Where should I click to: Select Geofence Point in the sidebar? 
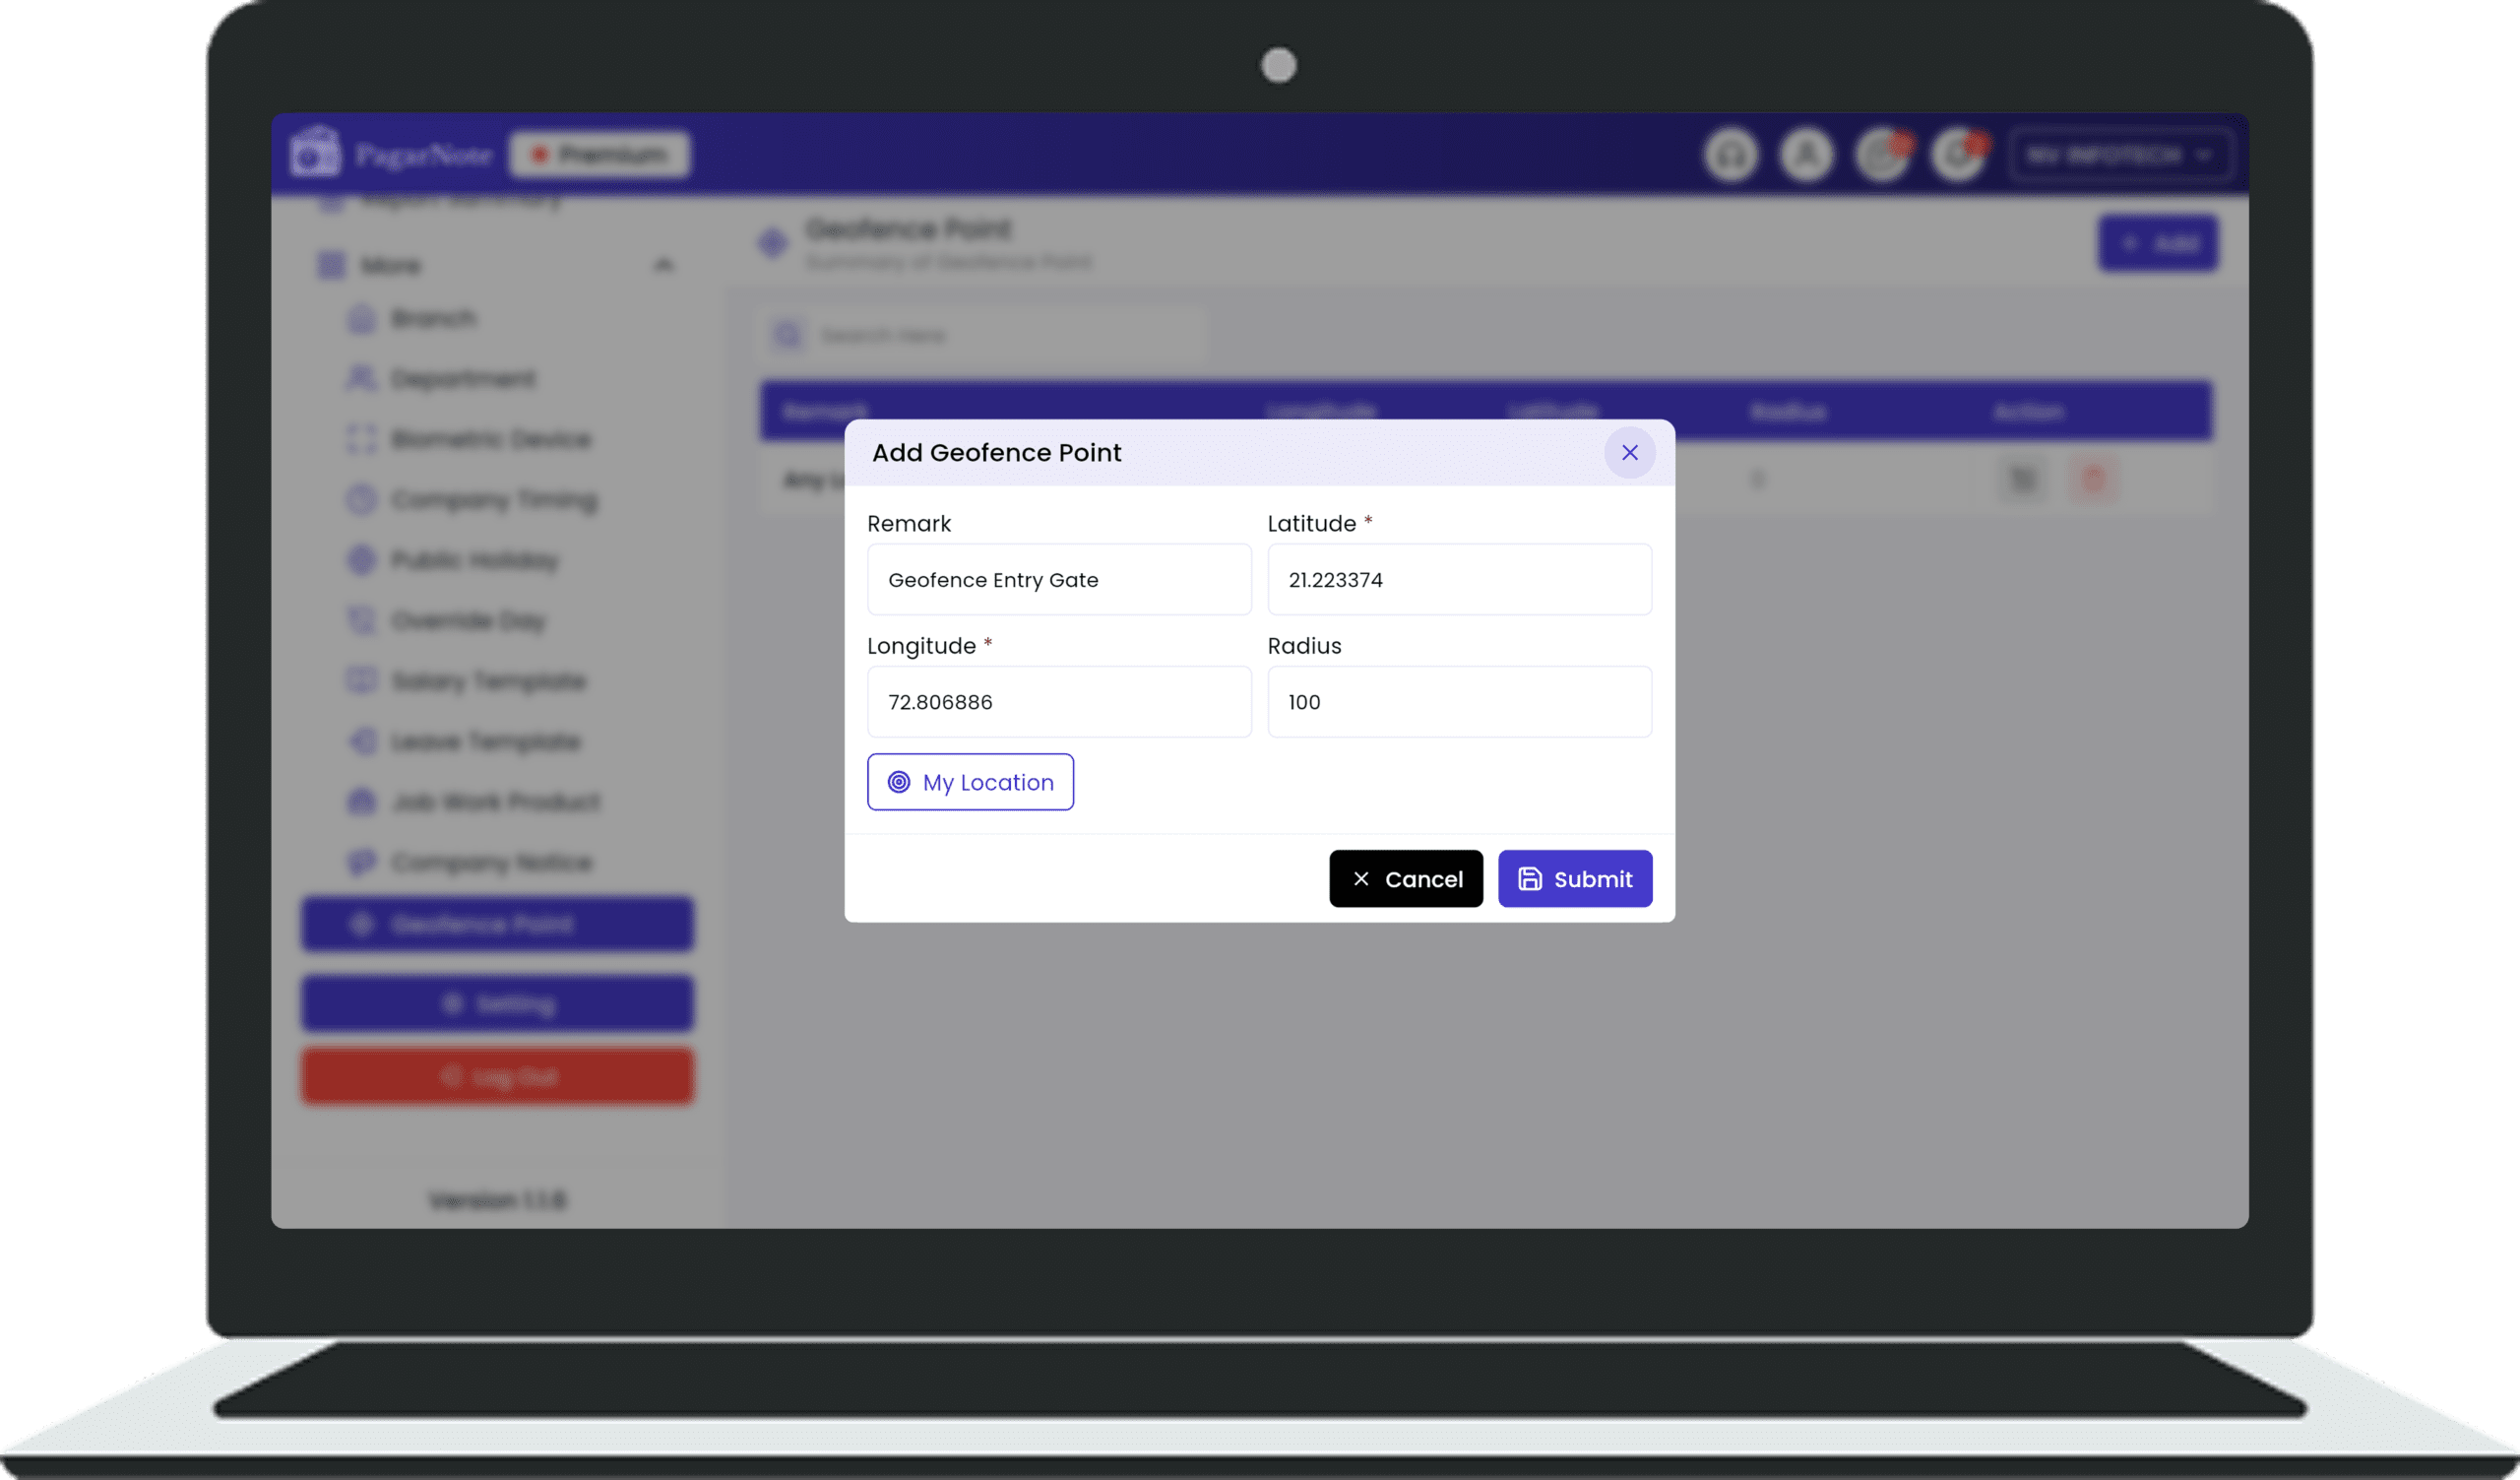497,924
